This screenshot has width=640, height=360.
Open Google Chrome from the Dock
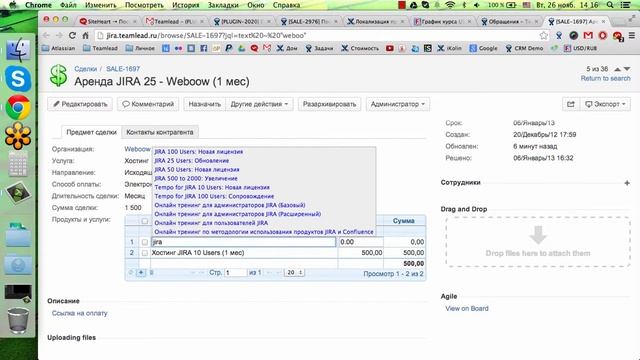point(18,107)
